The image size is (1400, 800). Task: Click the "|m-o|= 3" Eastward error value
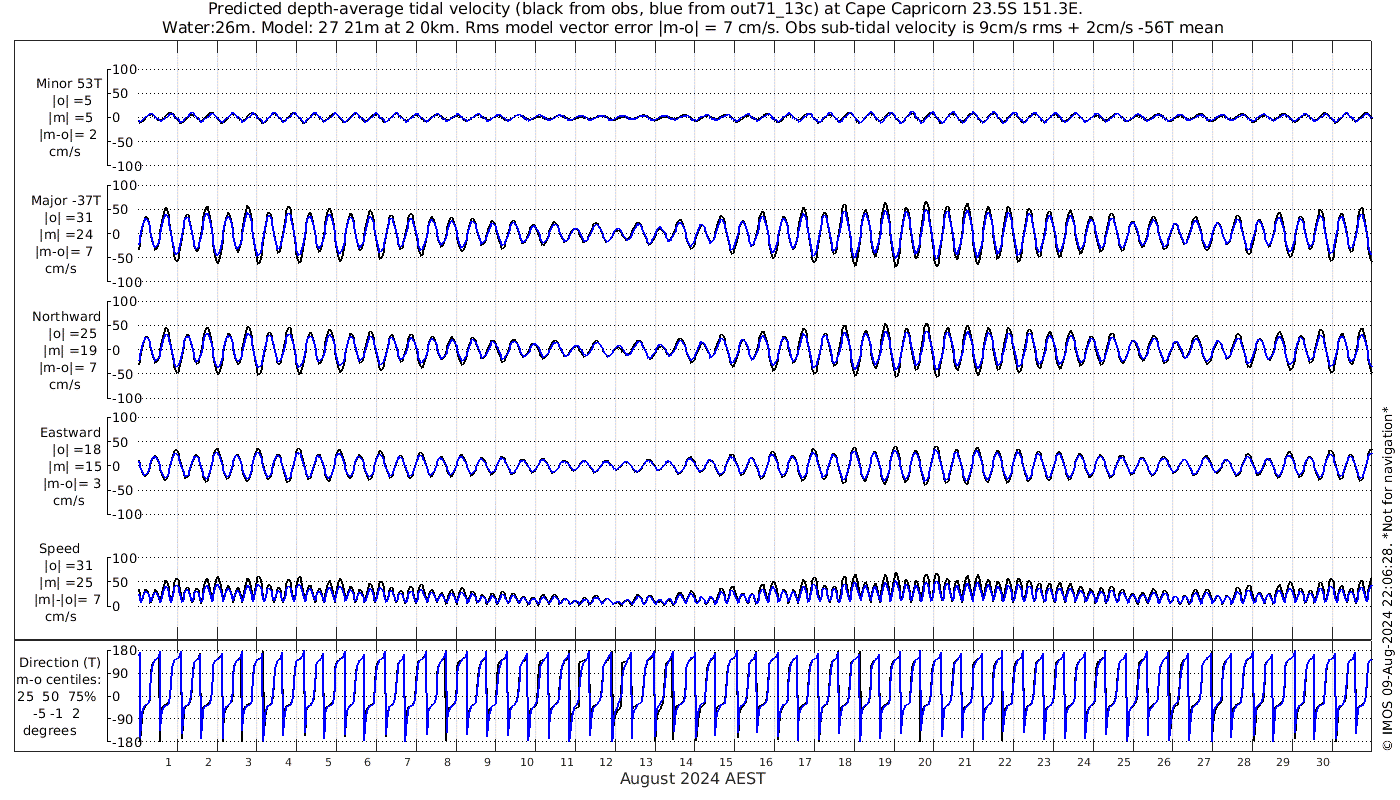point(72,484)
